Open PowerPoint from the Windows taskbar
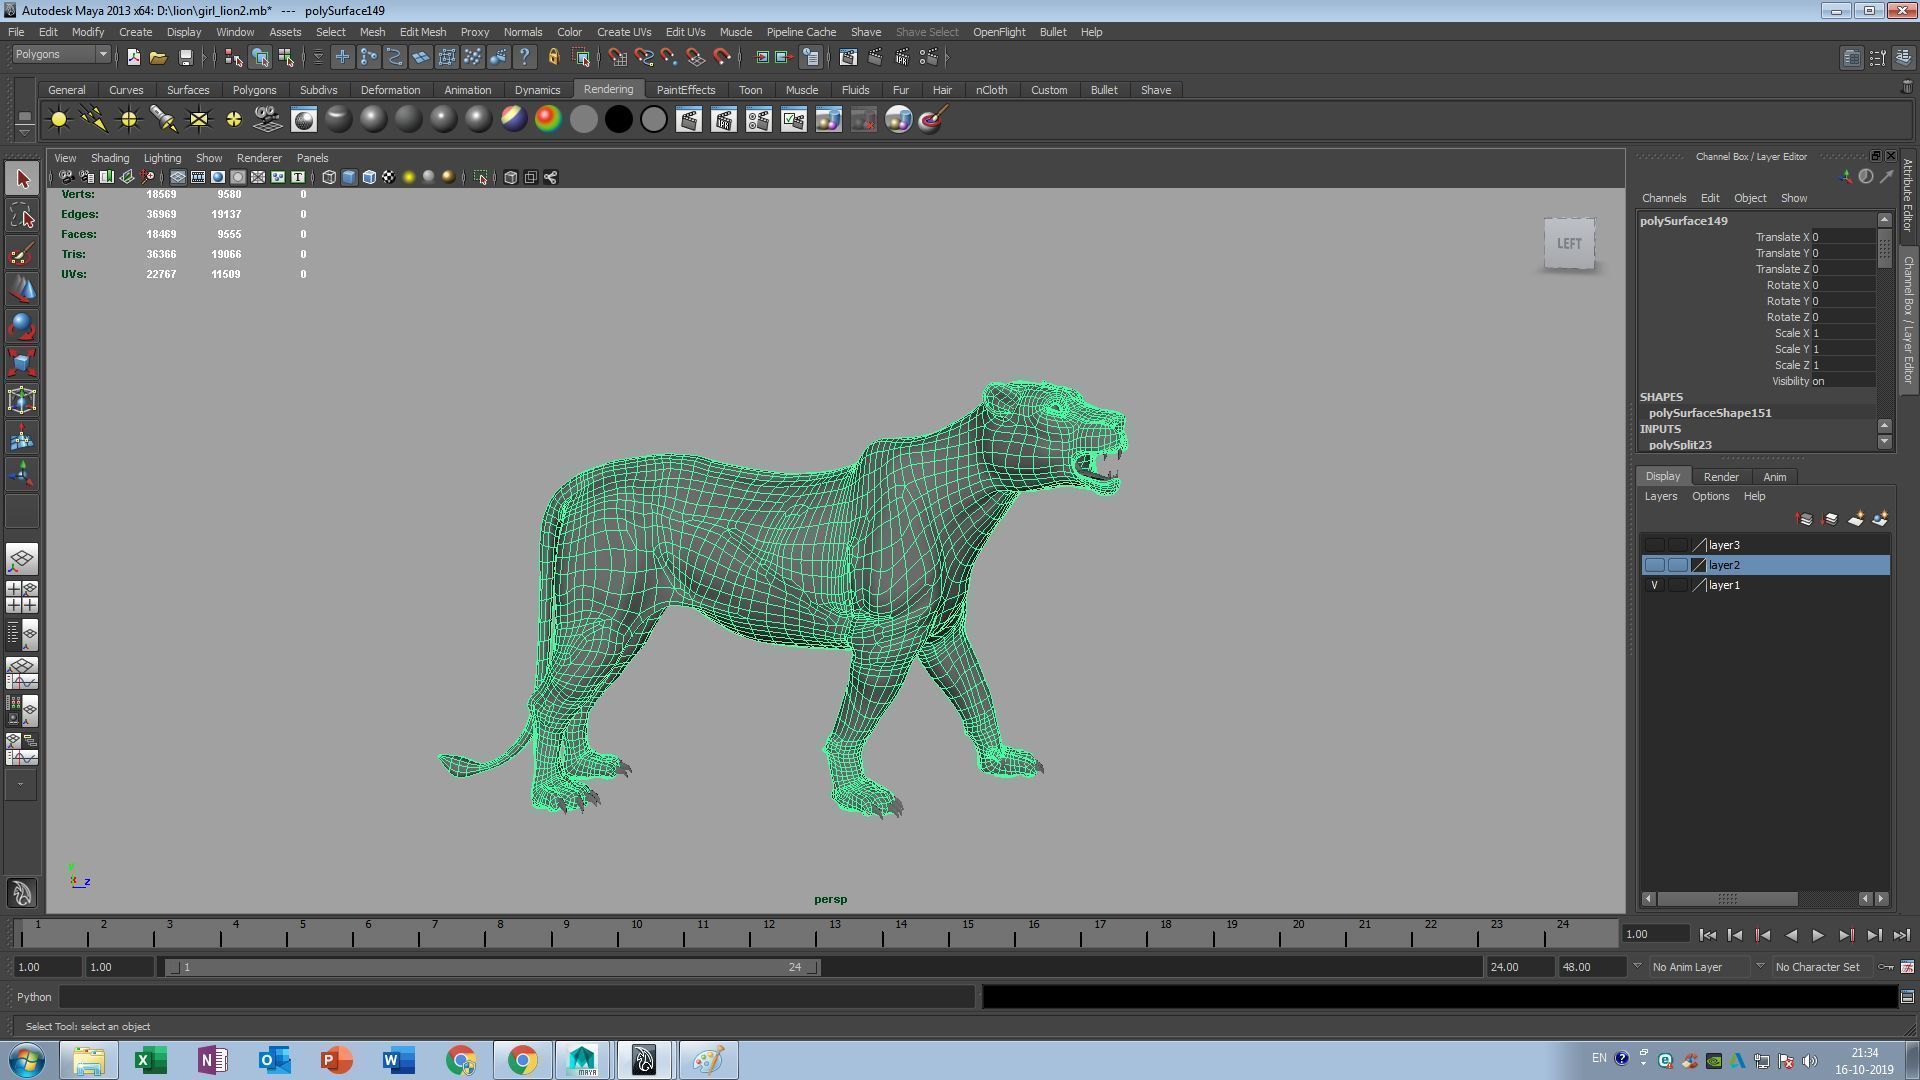The height and width of the screenshot is (1080, 1920). (337, 1060)
